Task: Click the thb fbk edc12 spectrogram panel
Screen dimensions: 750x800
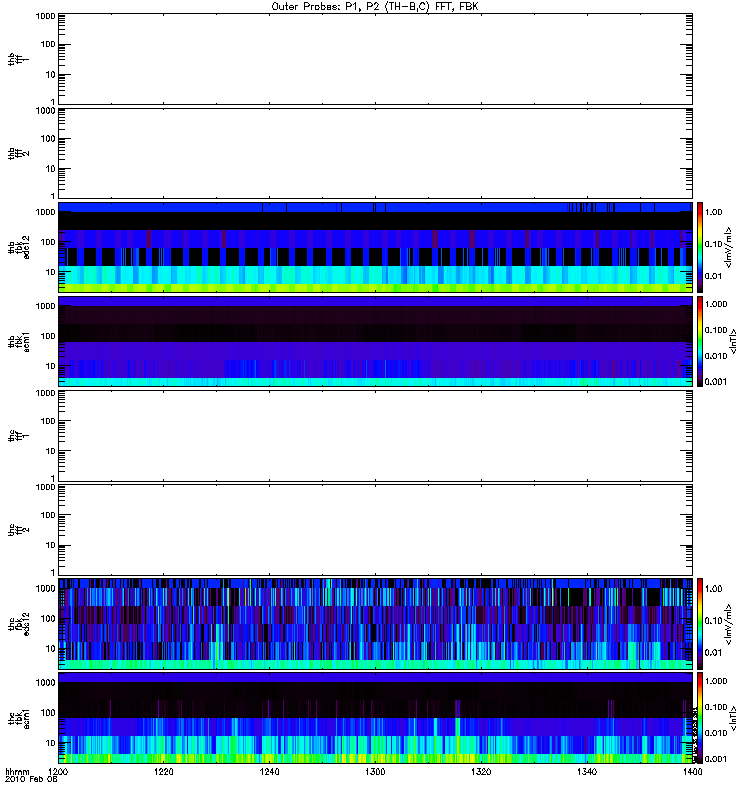Action: click(375, 247)
